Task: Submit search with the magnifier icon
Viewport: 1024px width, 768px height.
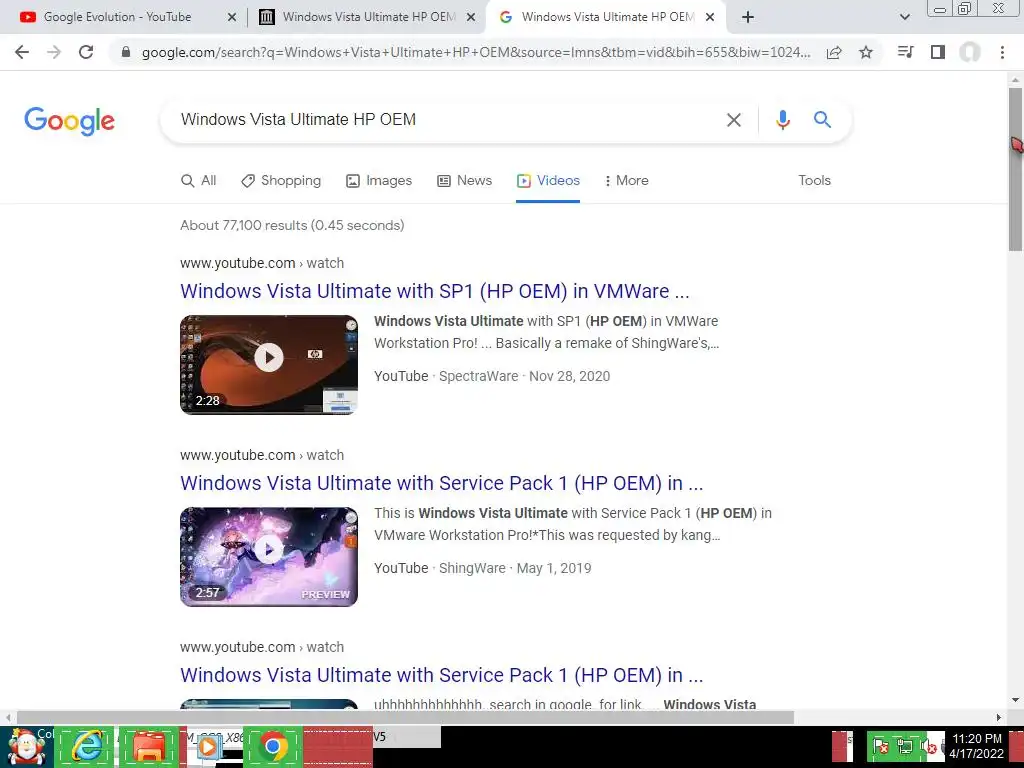Action: (x=822, y=120)
